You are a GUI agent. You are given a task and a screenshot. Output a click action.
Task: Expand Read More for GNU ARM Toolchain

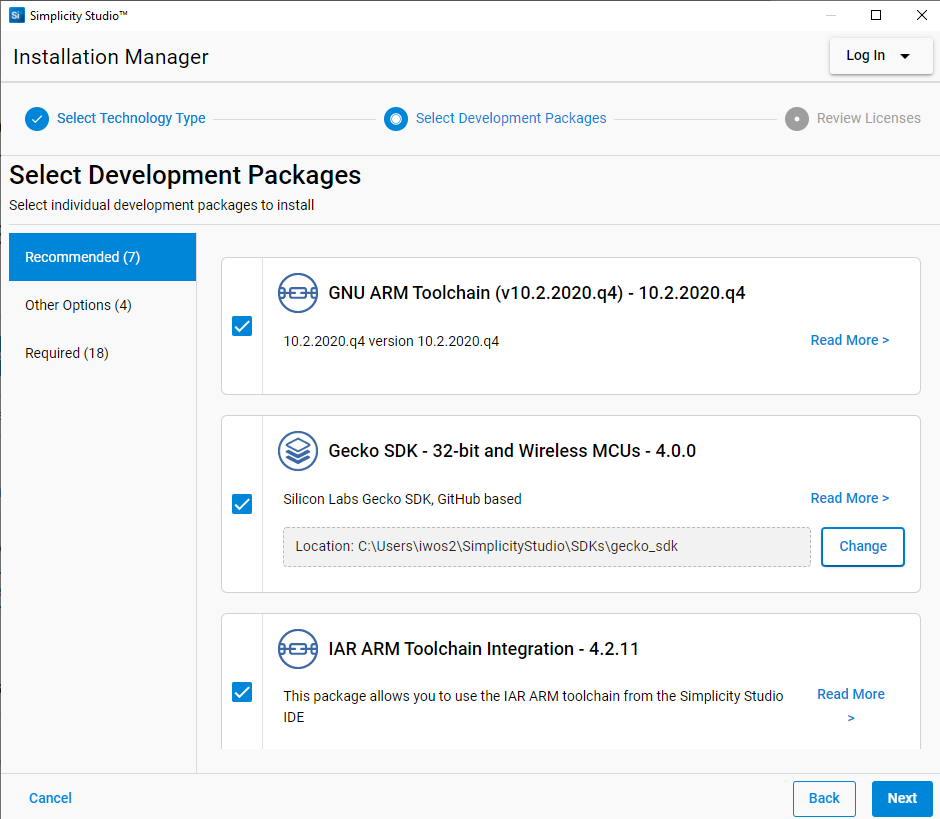(849, 341)
